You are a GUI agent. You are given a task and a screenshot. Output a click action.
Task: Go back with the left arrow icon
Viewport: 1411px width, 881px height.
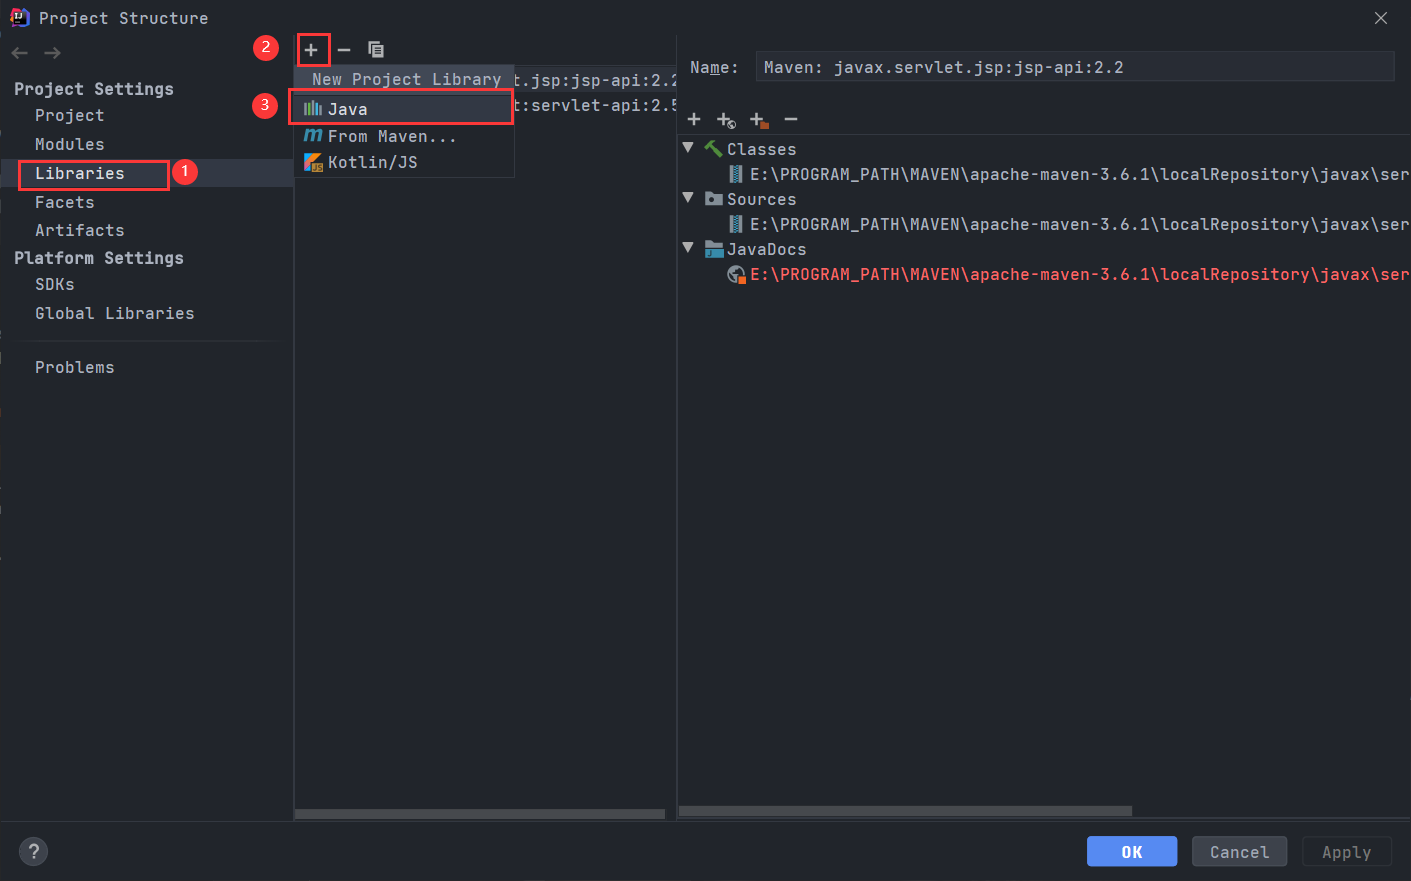click(x=20, y=53)
